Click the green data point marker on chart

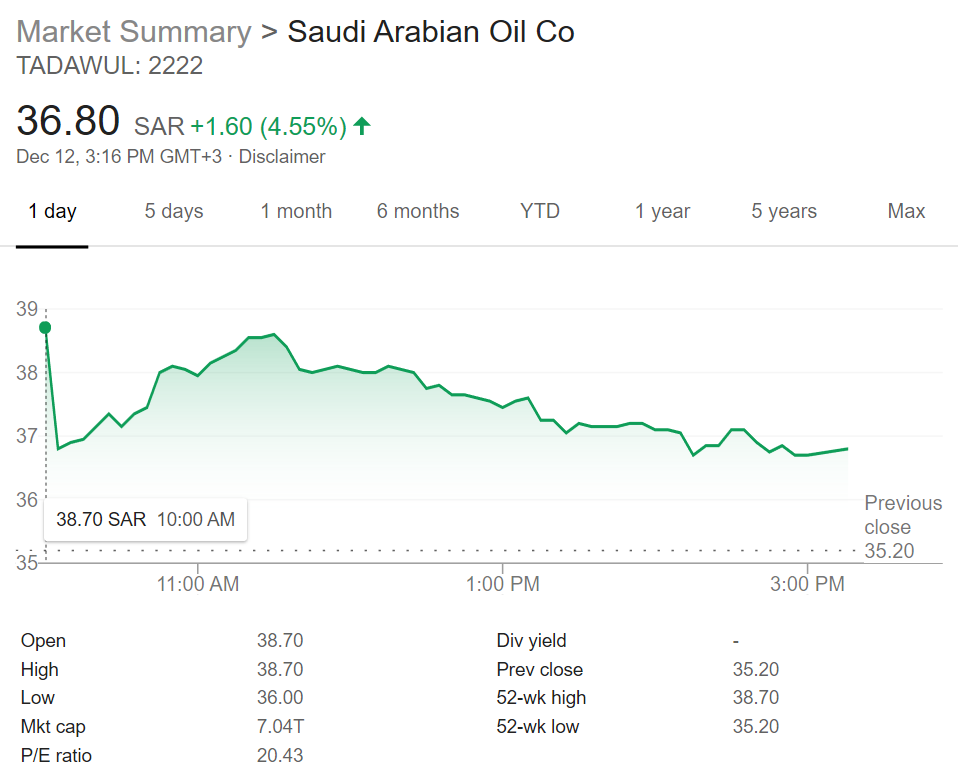click(45, 328)
